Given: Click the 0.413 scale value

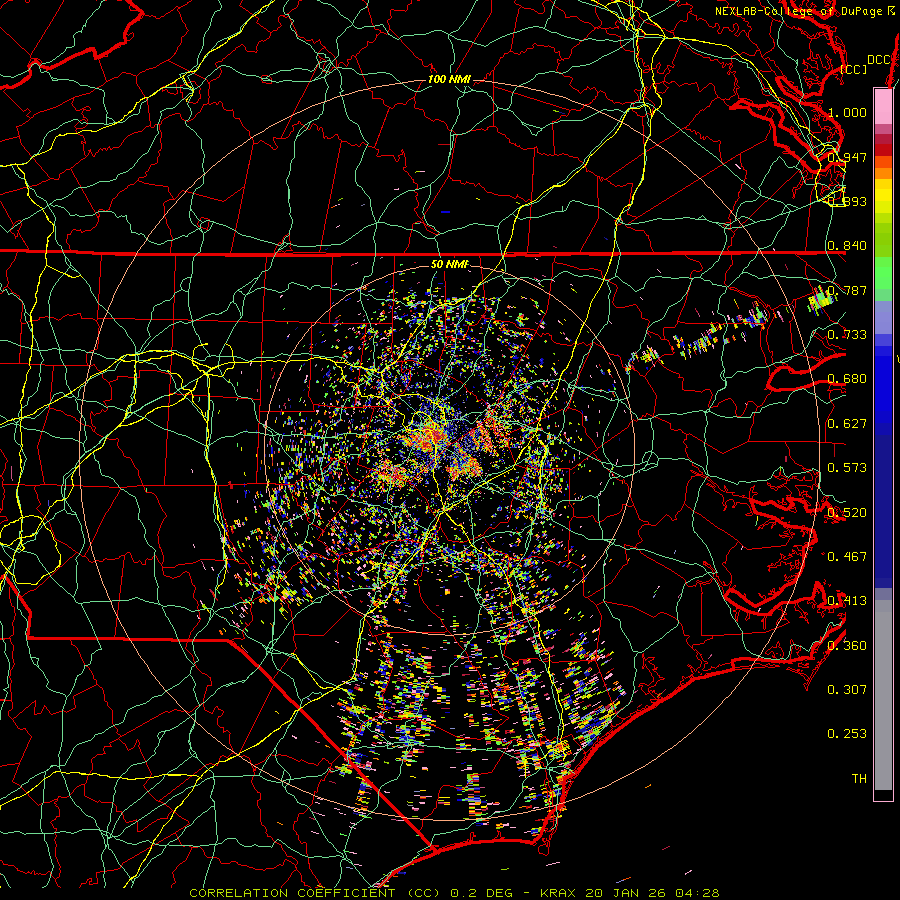Looking at the screenshot, I should pos(847,601).
